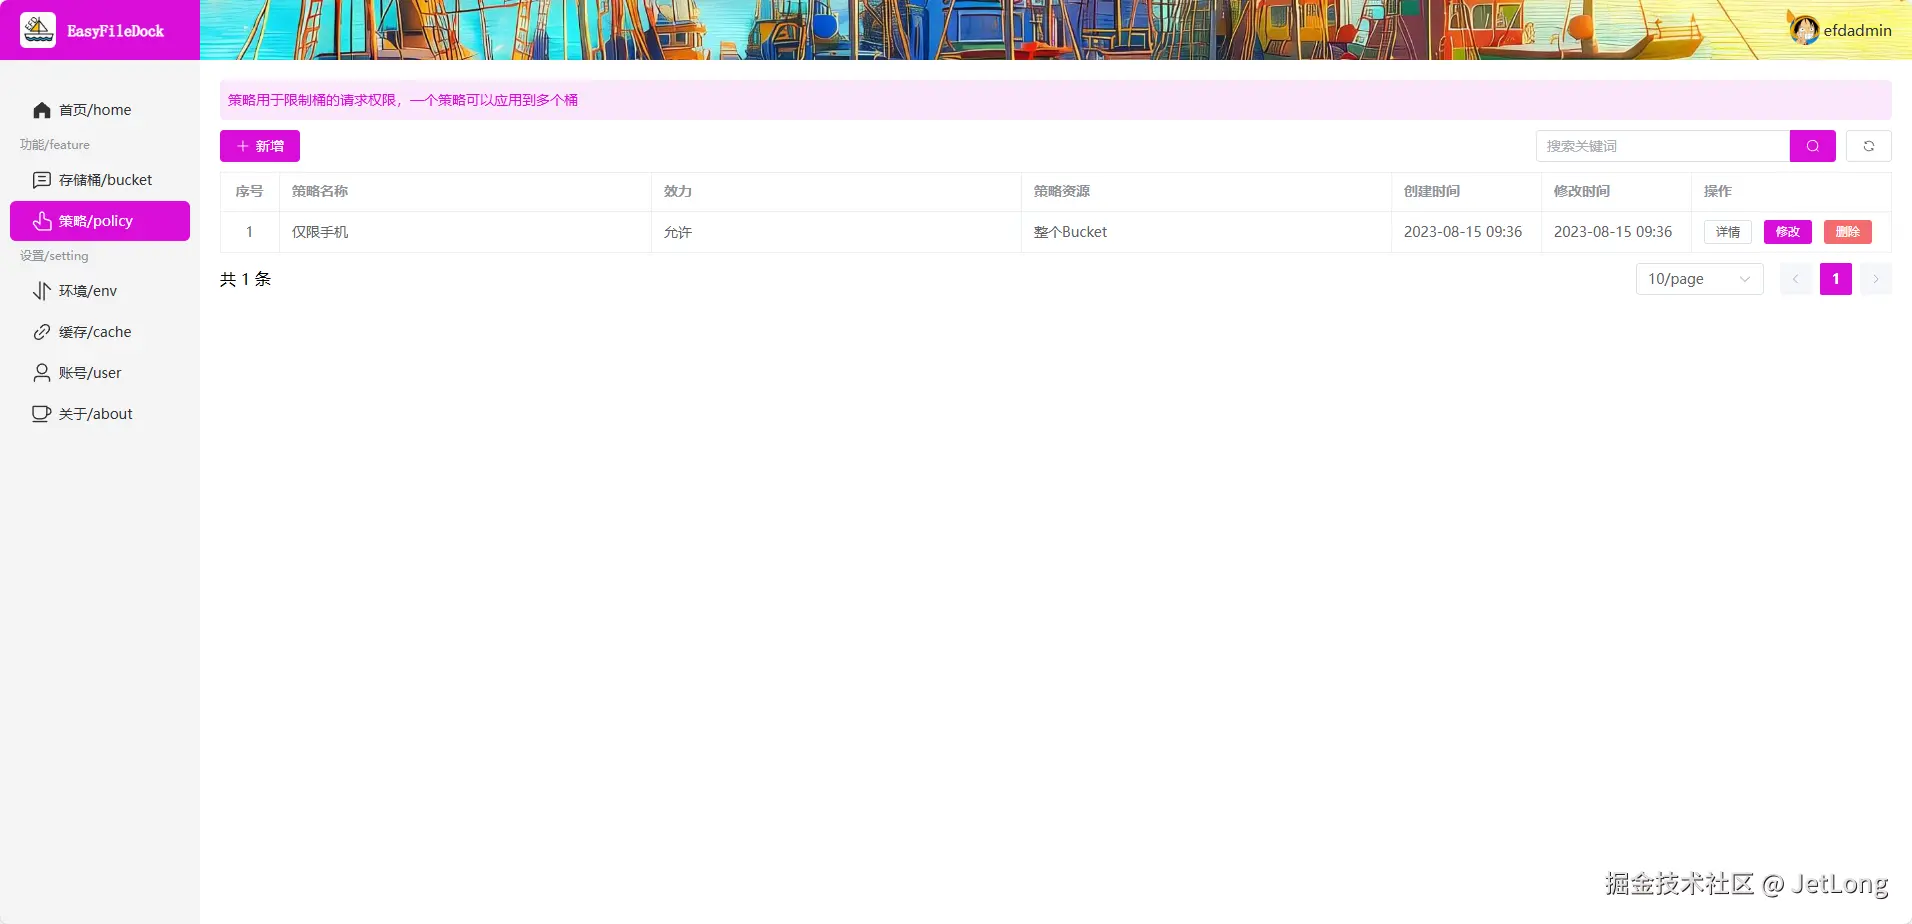Click the 整个Bucket resource cell

(x=1206, y=232)
